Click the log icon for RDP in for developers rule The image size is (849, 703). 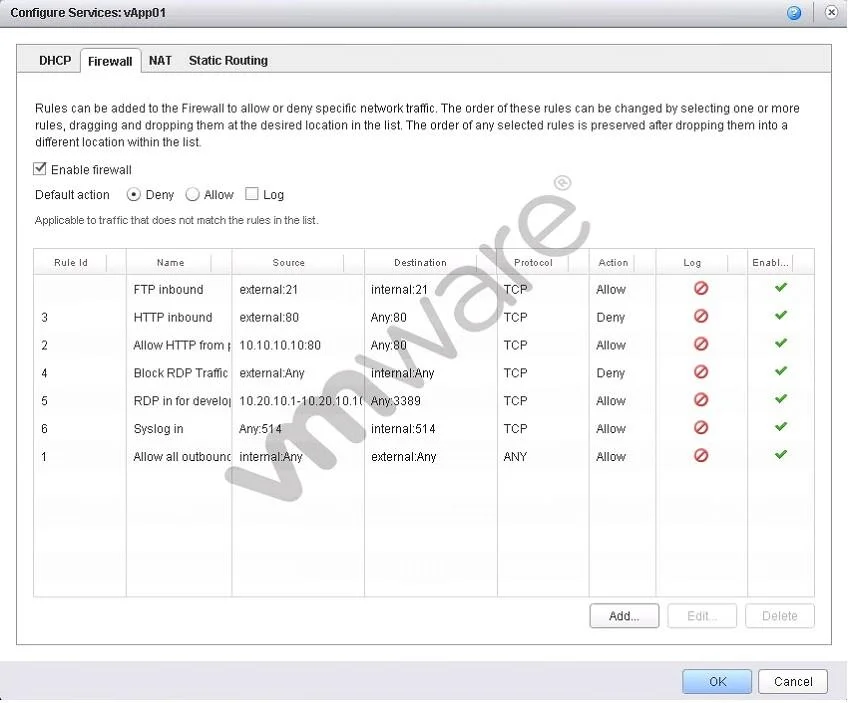(701, 400)
